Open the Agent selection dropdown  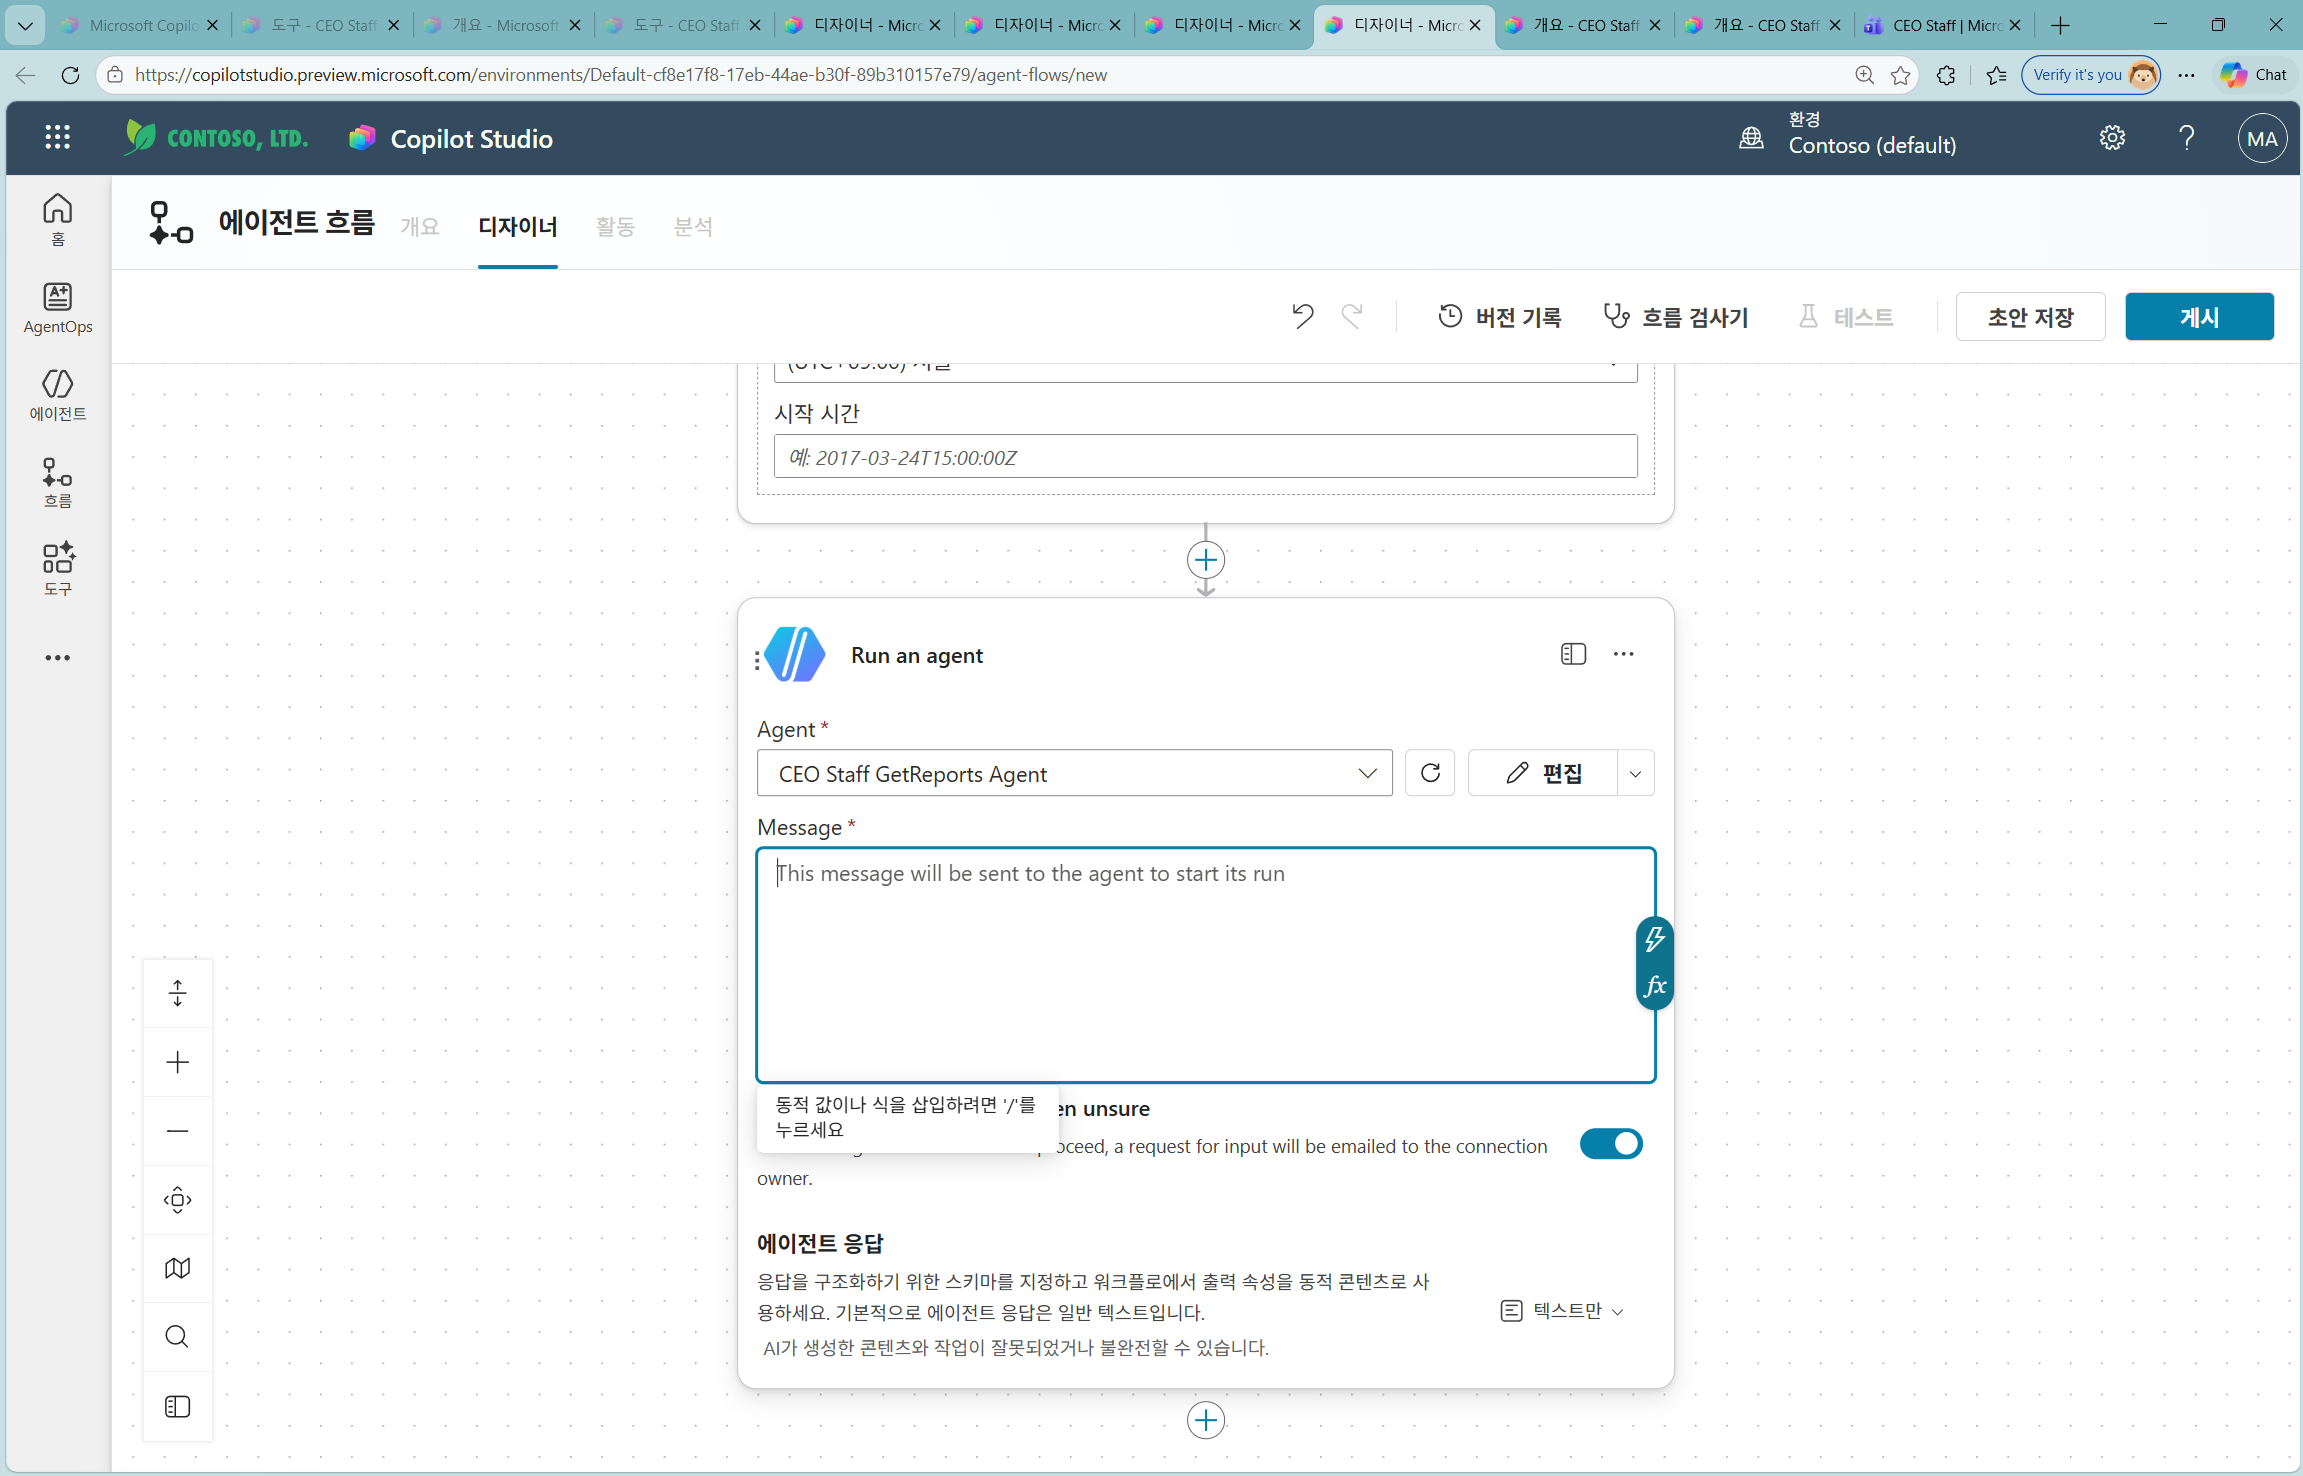coord(1075,773)
